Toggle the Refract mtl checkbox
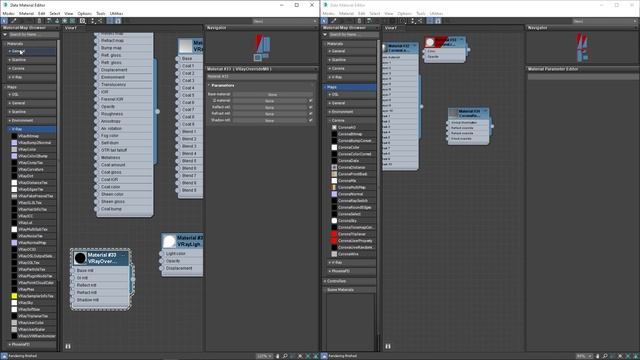 [311, 114]
